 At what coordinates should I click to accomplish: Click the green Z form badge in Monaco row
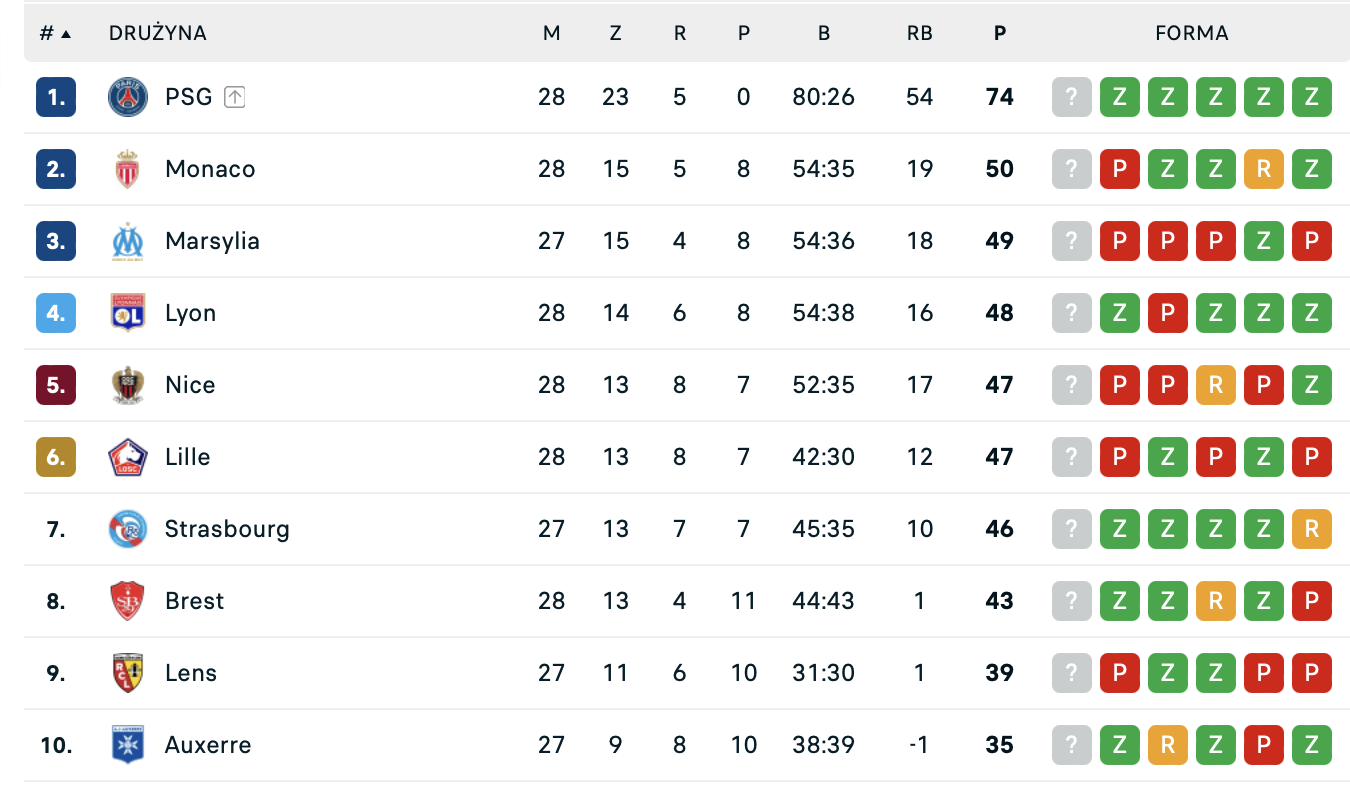pyautogui.click(x=1167, y=169)
